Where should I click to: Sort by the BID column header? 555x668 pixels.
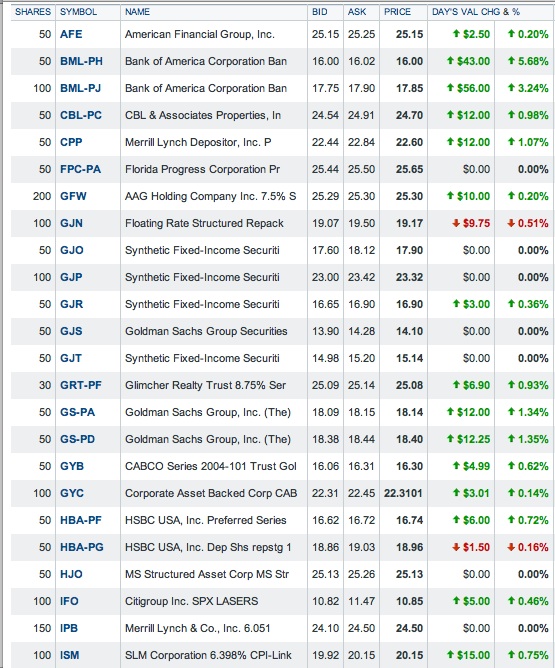(319, 12)
